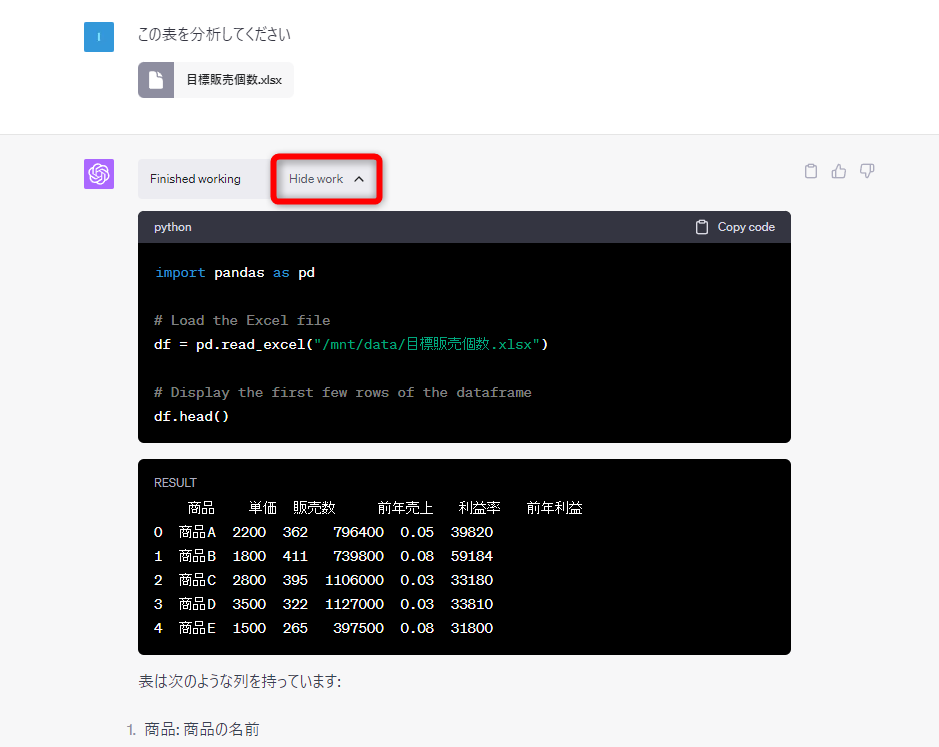Click the blue user avatar icon
Image resolution: width=939 pixels, height=747 pixels.
[98, 36]
